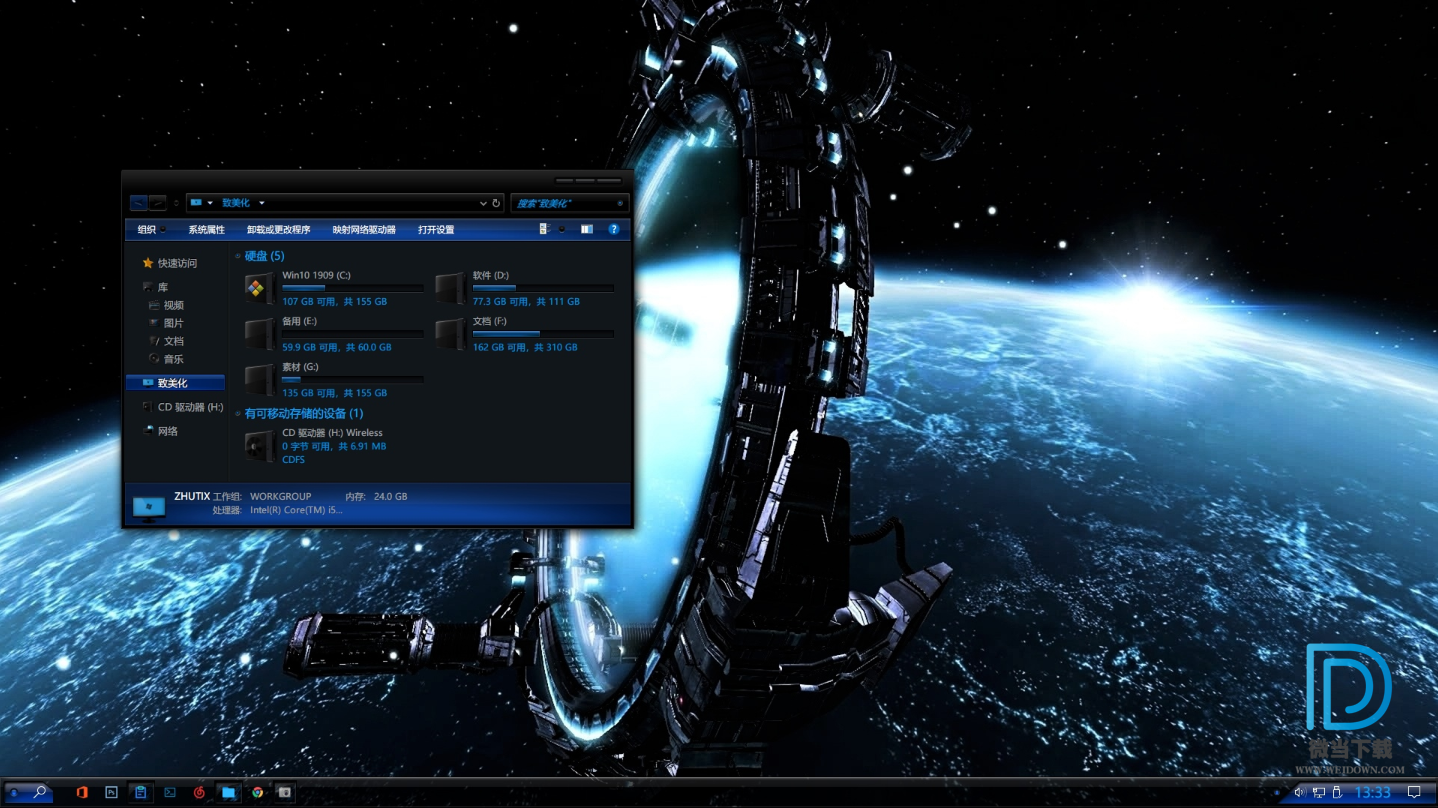Click the WORKGROUP value in the details pane
The width and height of the screenshot is (1438, 808).
point(280,496)
